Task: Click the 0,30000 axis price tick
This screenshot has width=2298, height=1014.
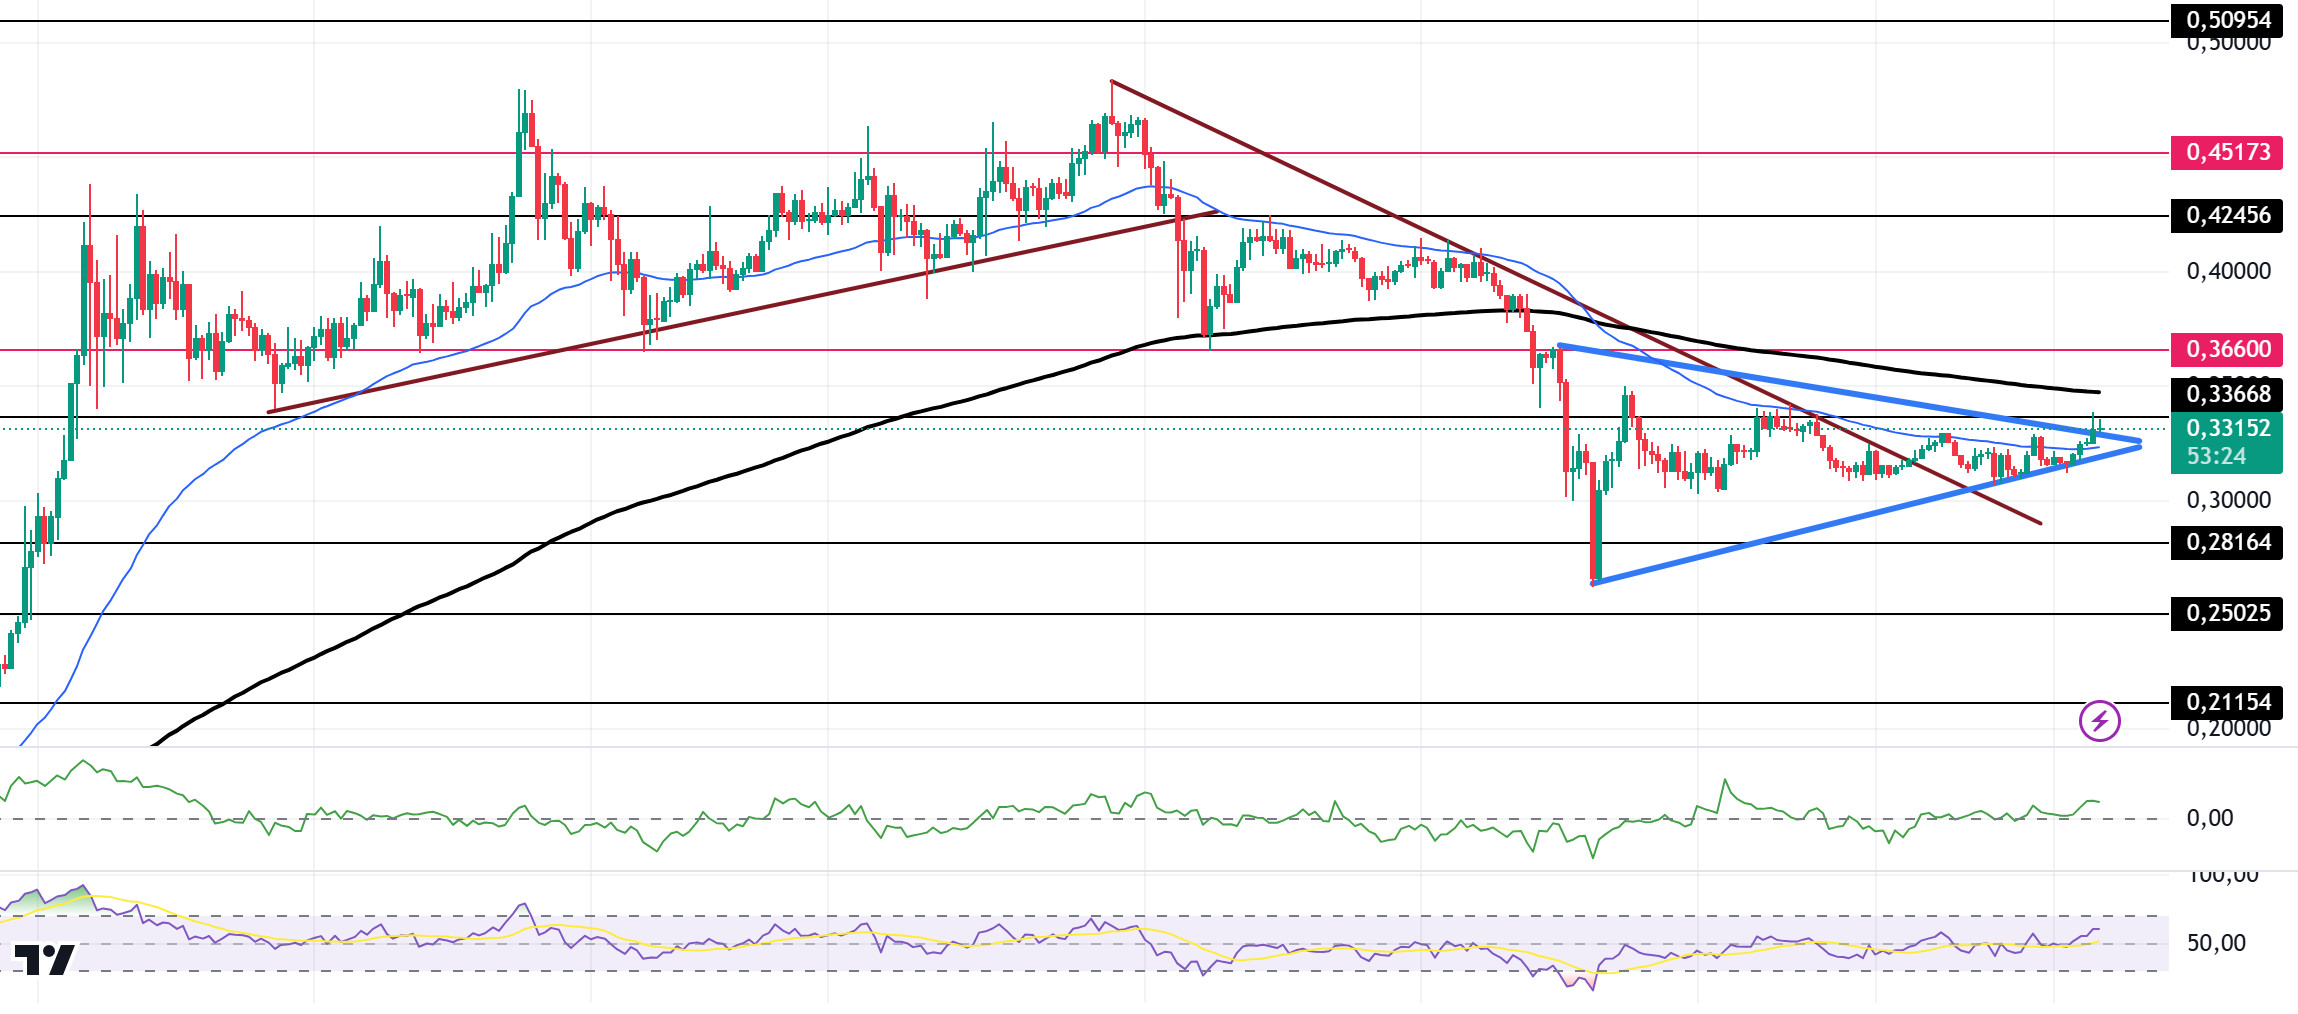Action: [2228, 500]
